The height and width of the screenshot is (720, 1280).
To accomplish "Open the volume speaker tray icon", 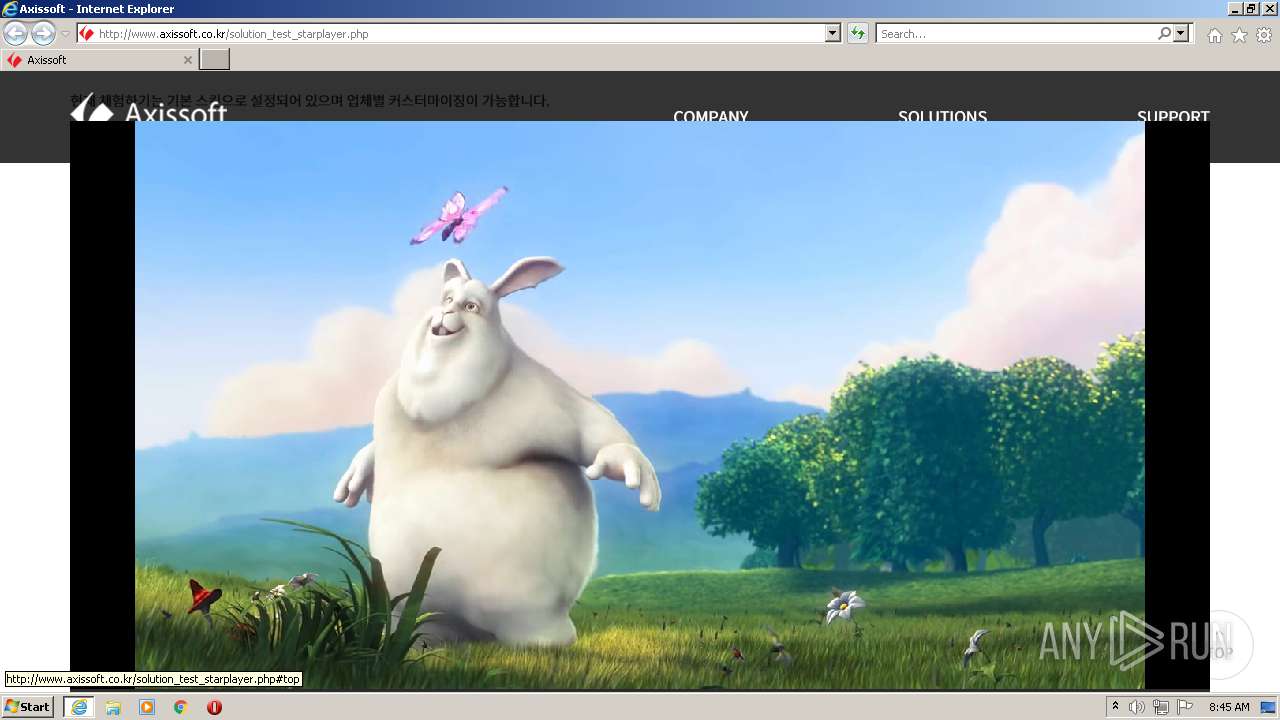I will [x=1137, y=707].
